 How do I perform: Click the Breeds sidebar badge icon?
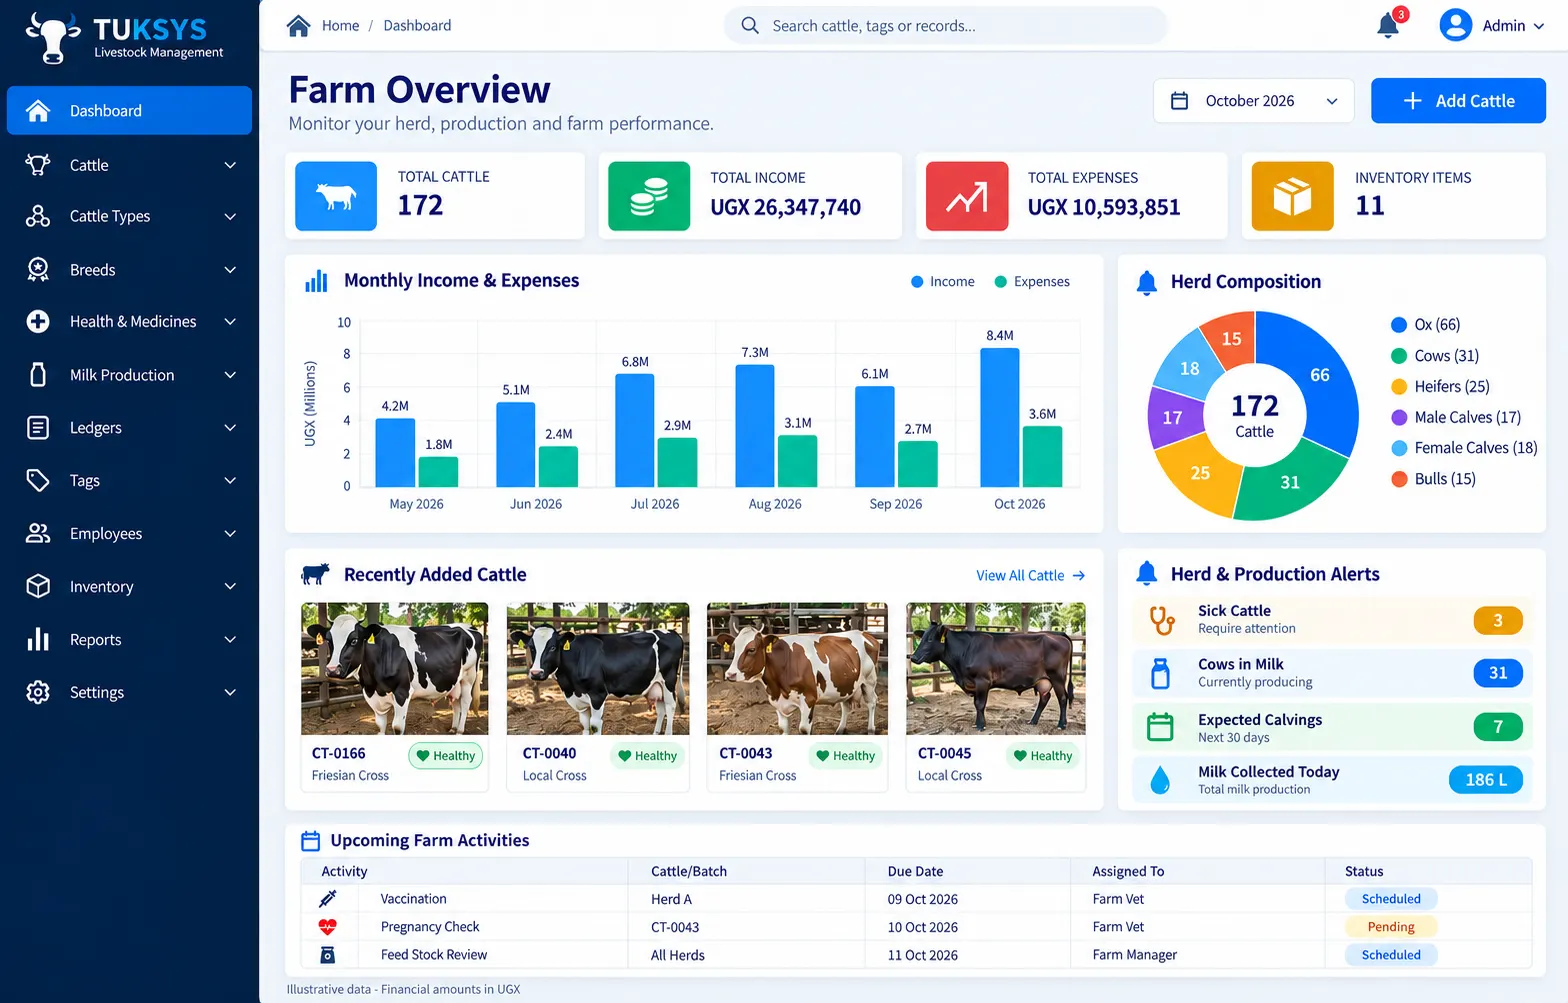(38, 269)
